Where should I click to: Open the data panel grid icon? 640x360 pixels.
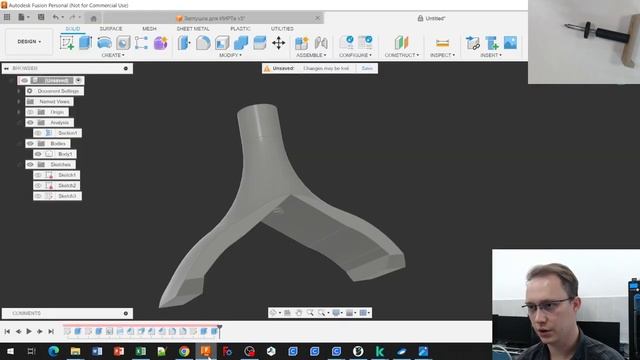pyautogui.click(x=7, y=17)
